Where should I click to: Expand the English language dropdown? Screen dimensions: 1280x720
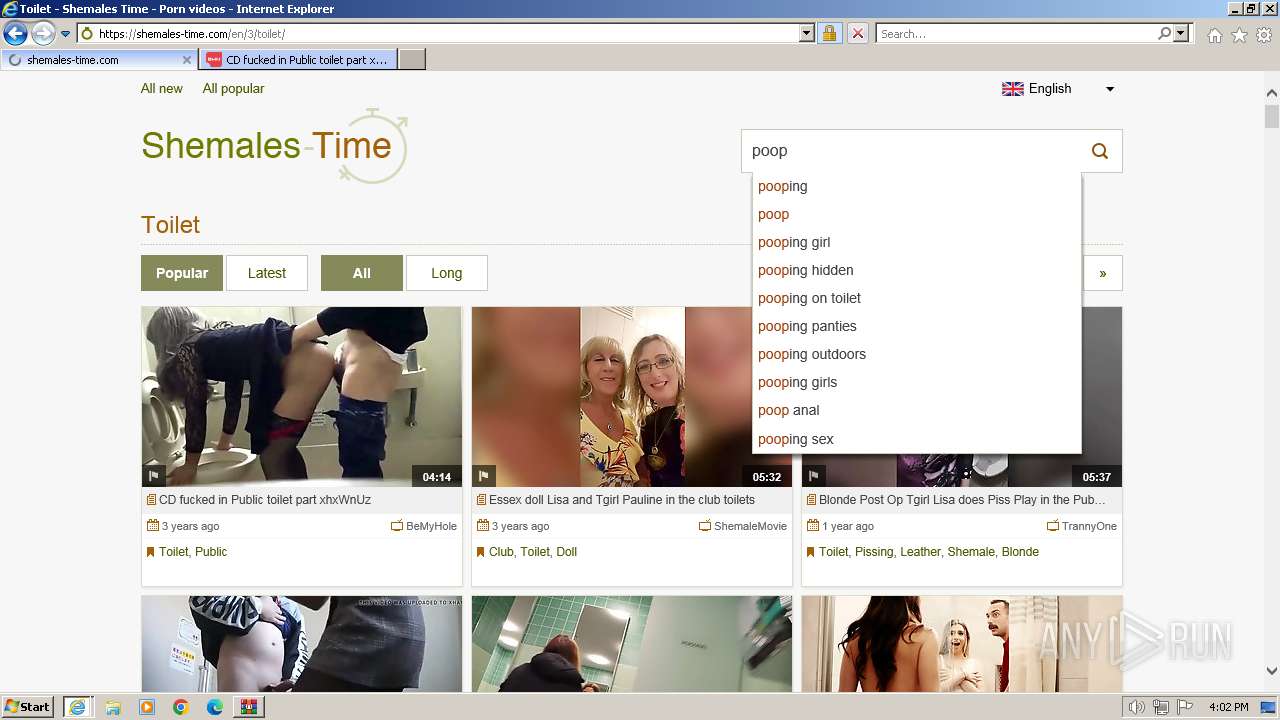tap(1058, 89)
